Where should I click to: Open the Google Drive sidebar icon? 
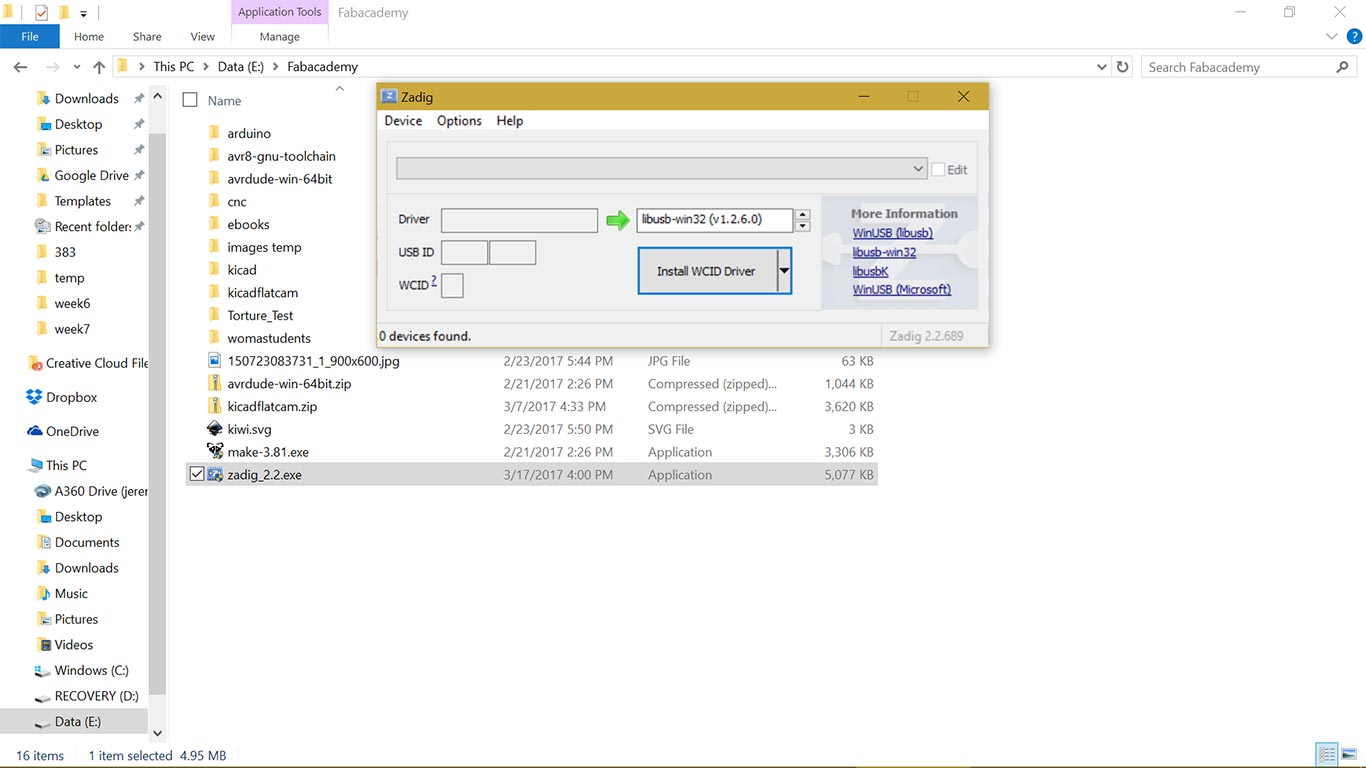pos(42,175)
